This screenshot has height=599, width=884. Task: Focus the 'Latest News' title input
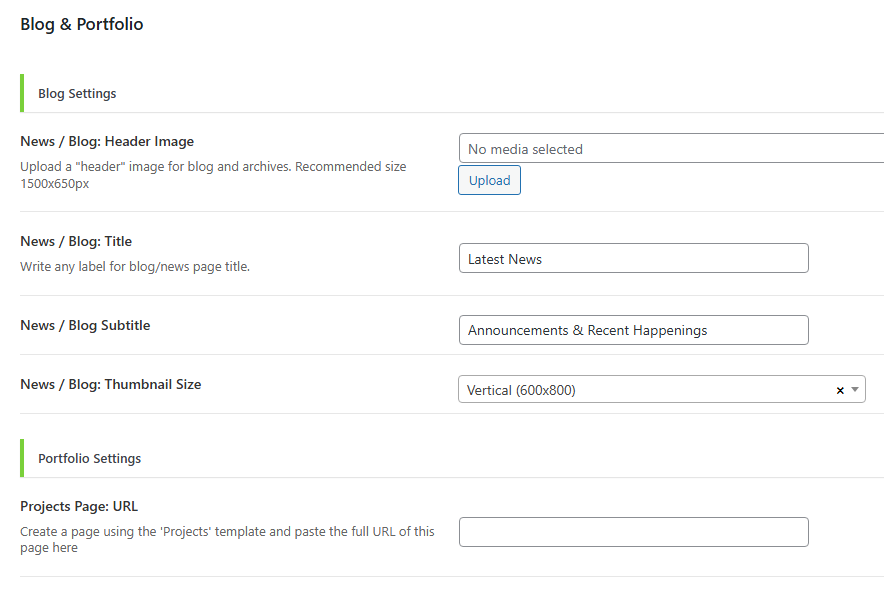point(633,259)
